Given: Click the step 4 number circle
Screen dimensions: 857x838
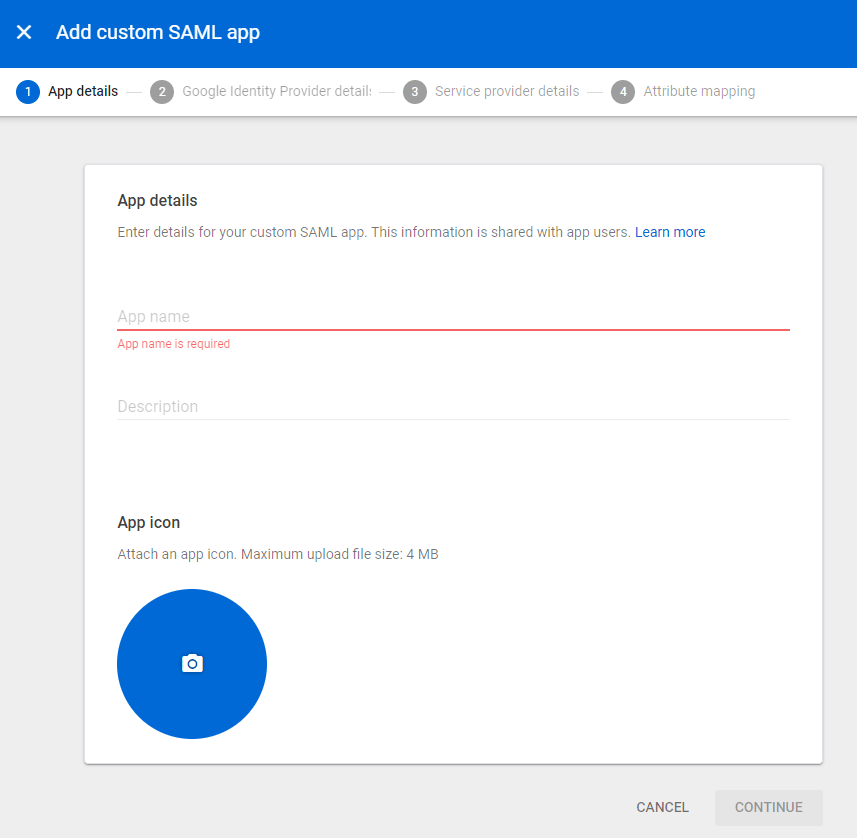Looking at the screenshot, I should coord(623,92).
